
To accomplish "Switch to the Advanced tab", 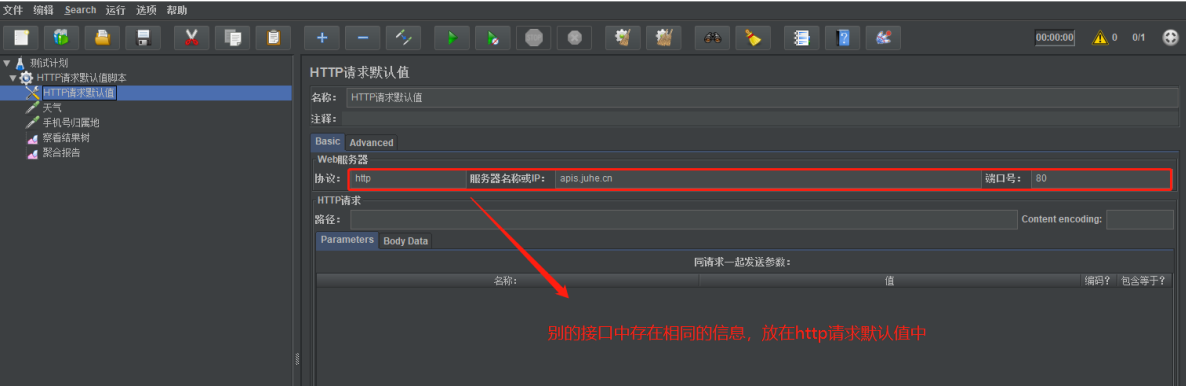I will click(x=371, y=142).
